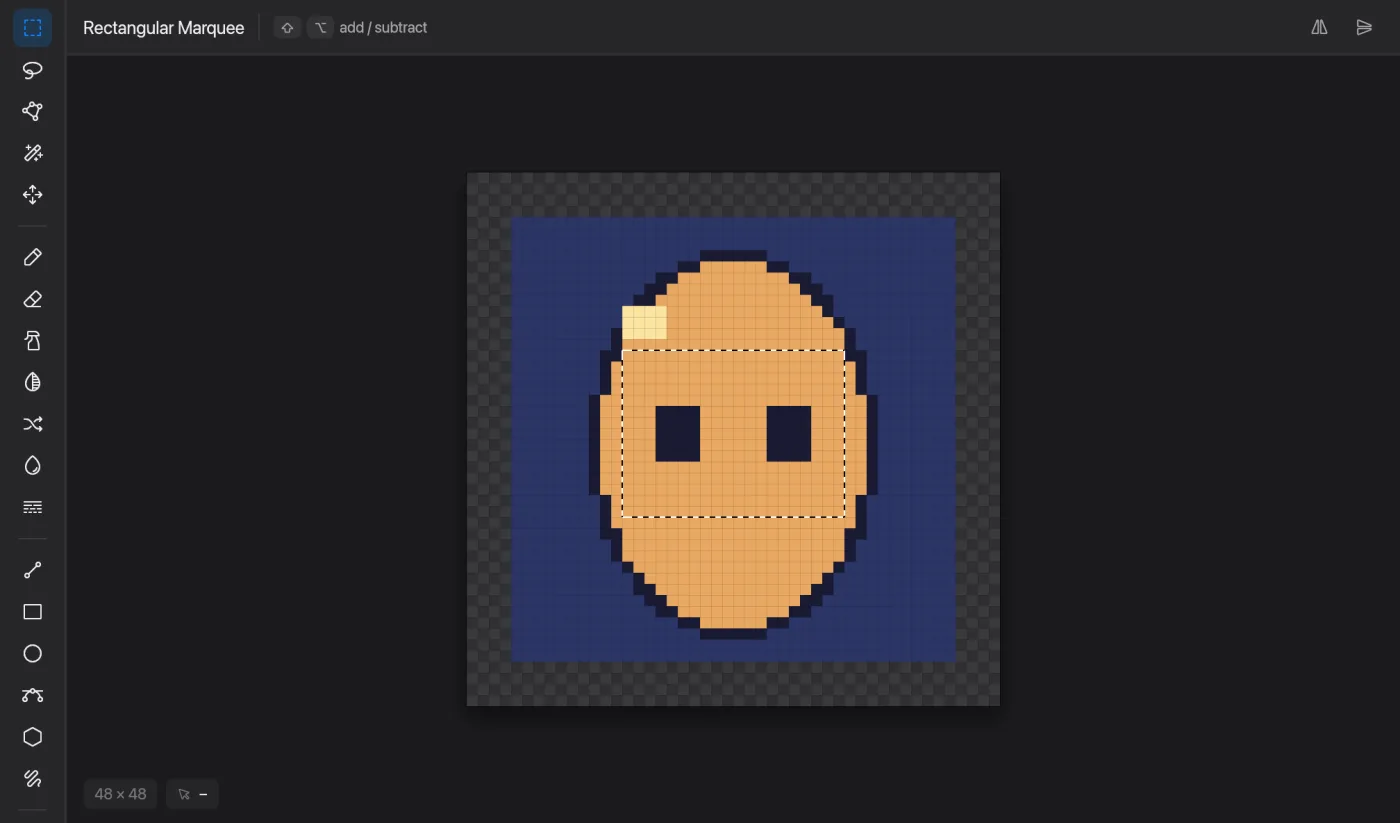Select the Lasso selection tool

33,70
